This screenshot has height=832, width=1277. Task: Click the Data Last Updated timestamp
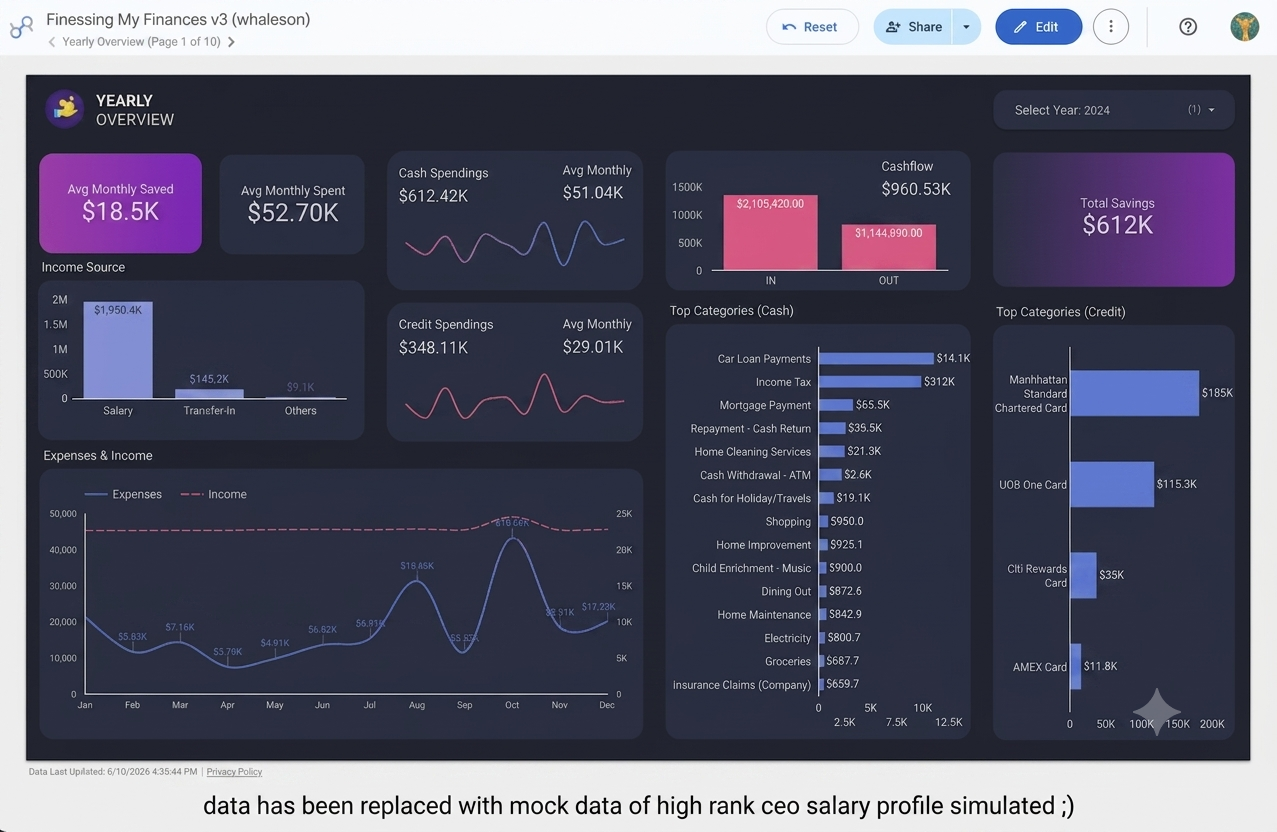(114, 772)
